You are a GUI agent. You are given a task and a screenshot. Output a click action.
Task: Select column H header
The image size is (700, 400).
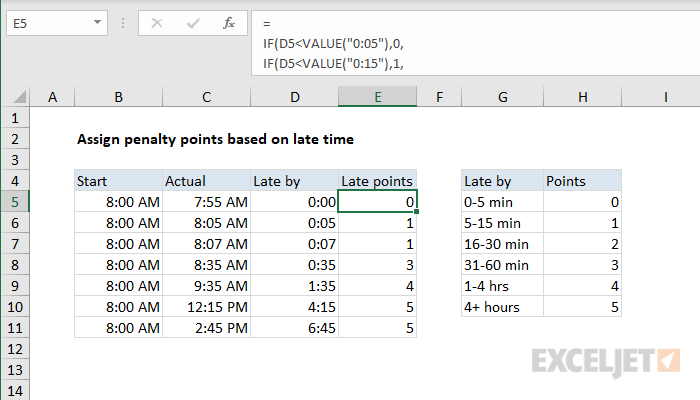tap(583, 97)
